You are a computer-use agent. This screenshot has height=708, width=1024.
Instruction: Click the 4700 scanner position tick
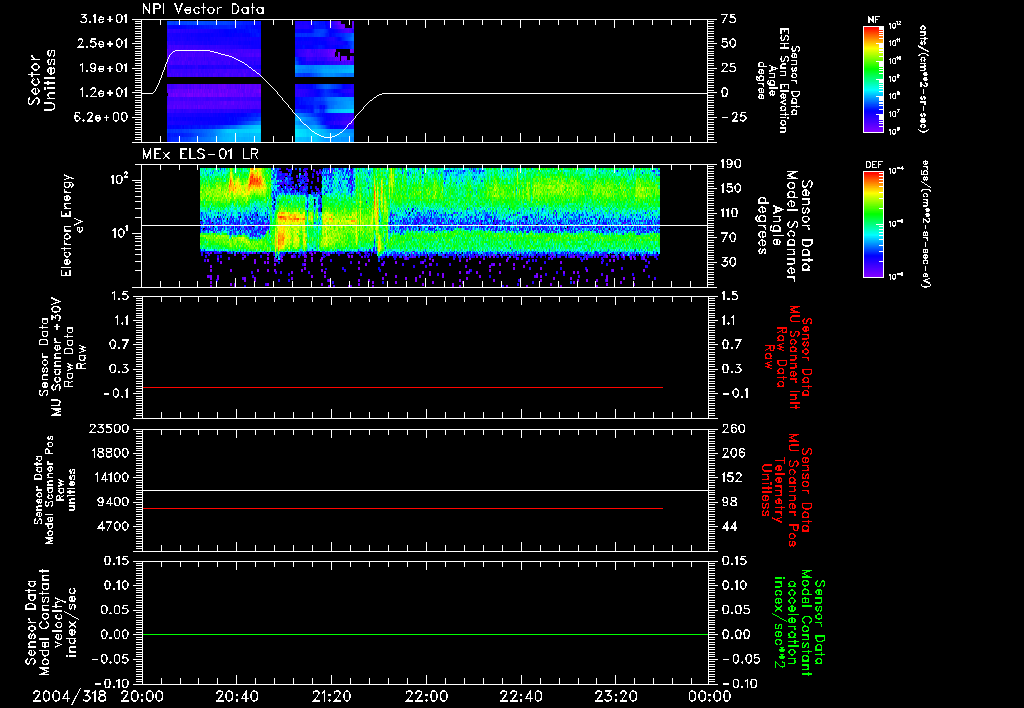(113, 526)
